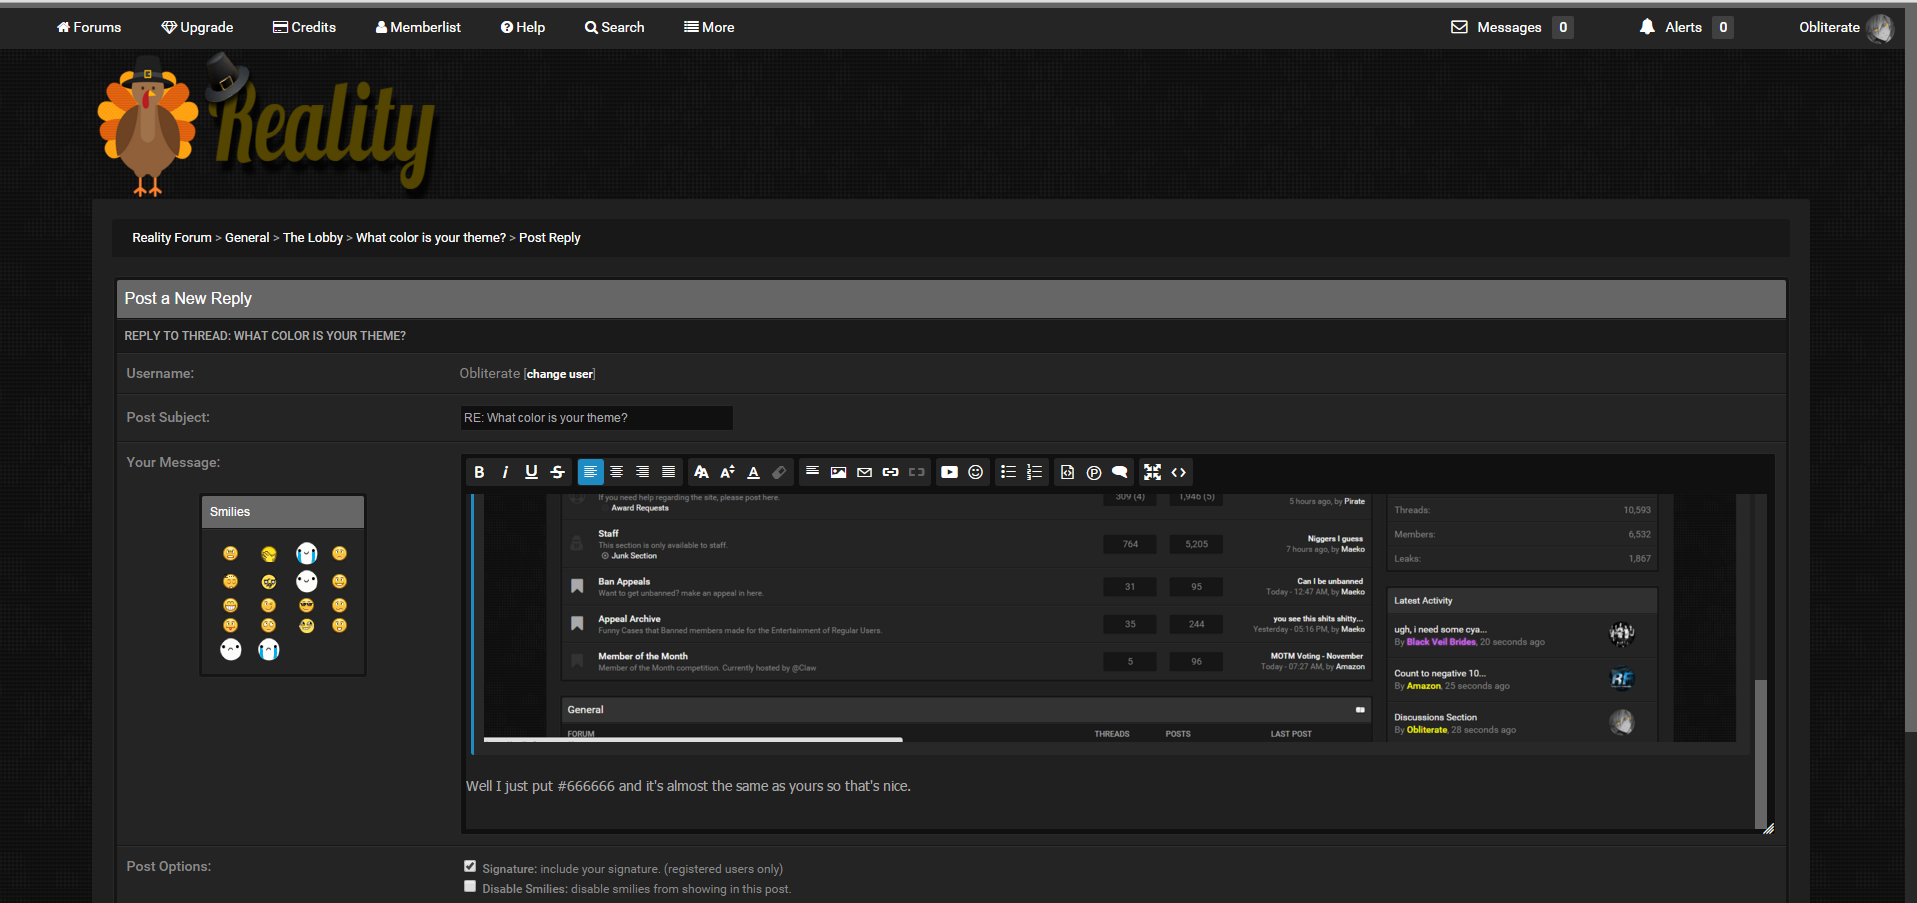Insert a hyperlink with the link icon
The height and width of the screenshot is (903, 1917).
pos(890,472)
